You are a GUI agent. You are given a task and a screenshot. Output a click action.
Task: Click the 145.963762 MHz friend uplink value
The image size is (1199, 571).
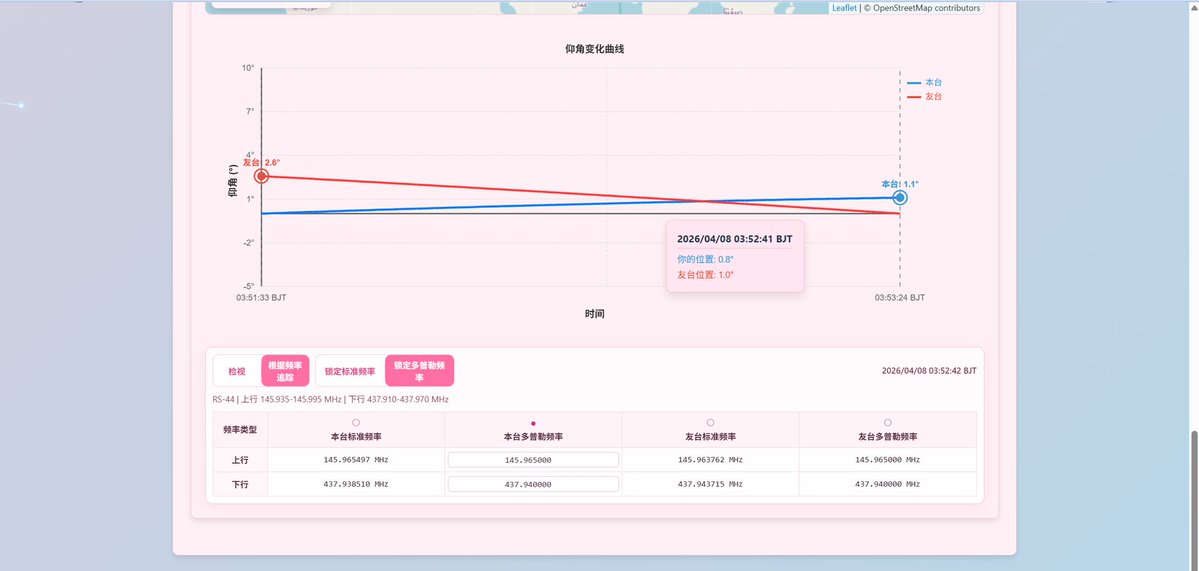710,460
